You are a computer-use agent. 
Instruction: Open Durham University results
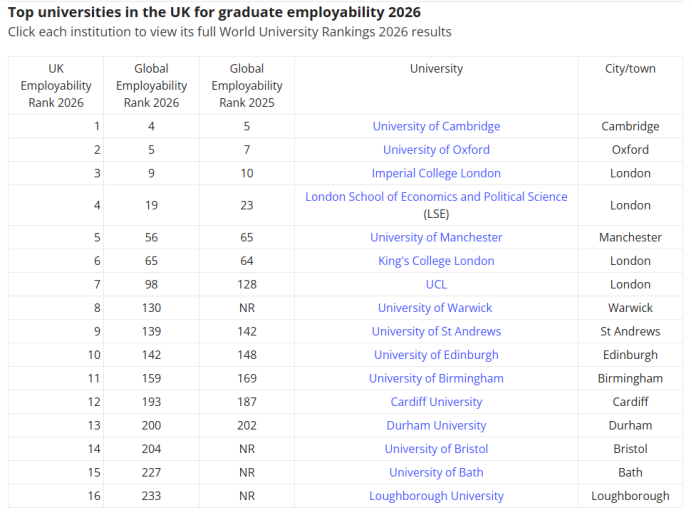click(436, 425)
